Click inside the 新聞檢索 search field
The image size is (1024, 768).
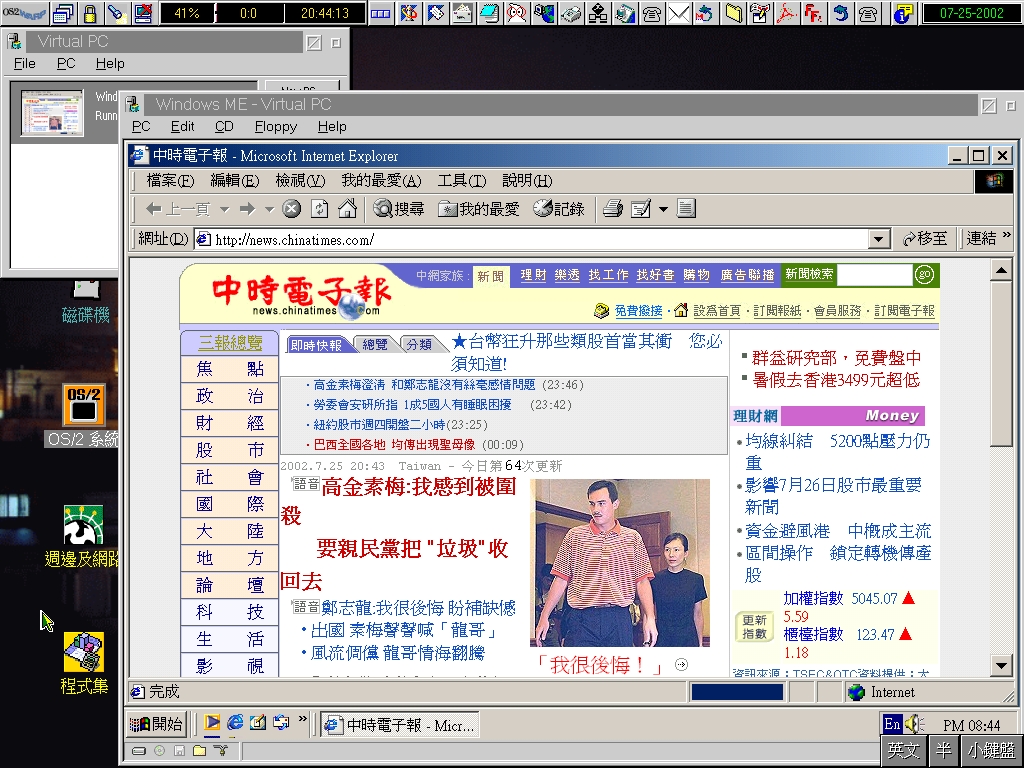pos(874,275)
